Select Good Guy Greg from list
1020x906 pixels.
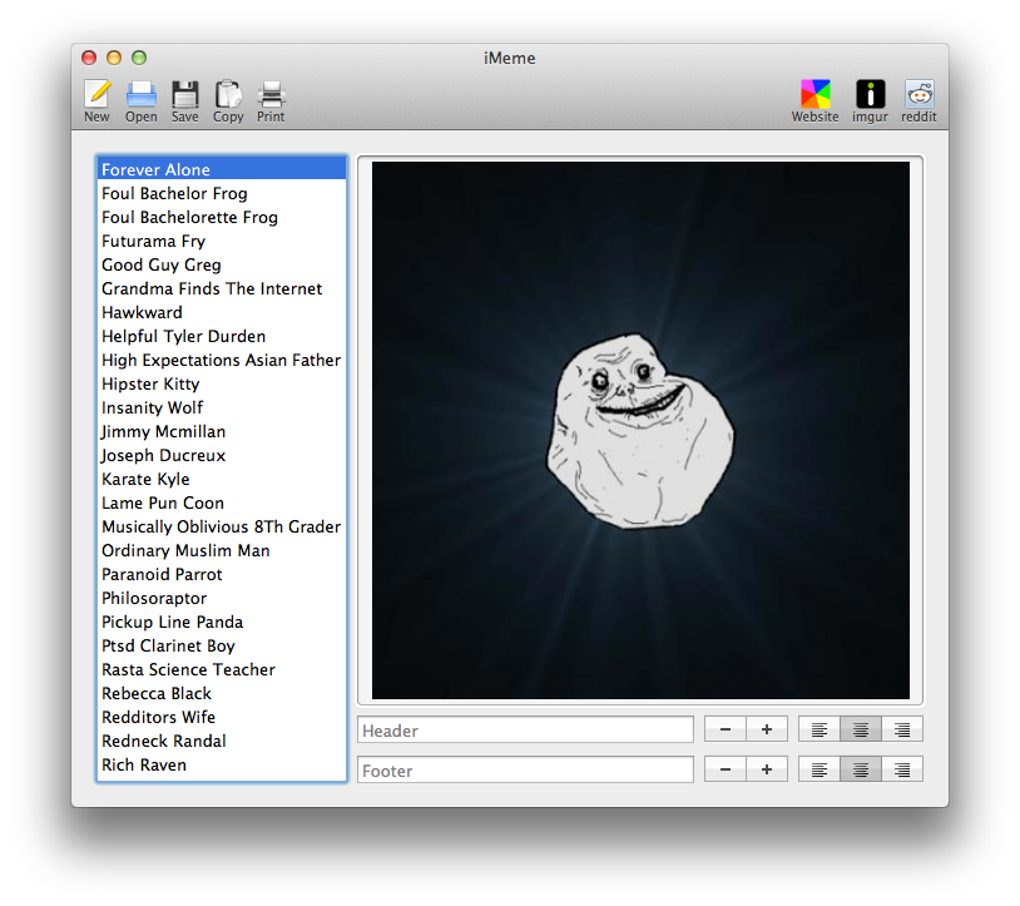pyautogui.click(x=222, y=265)
